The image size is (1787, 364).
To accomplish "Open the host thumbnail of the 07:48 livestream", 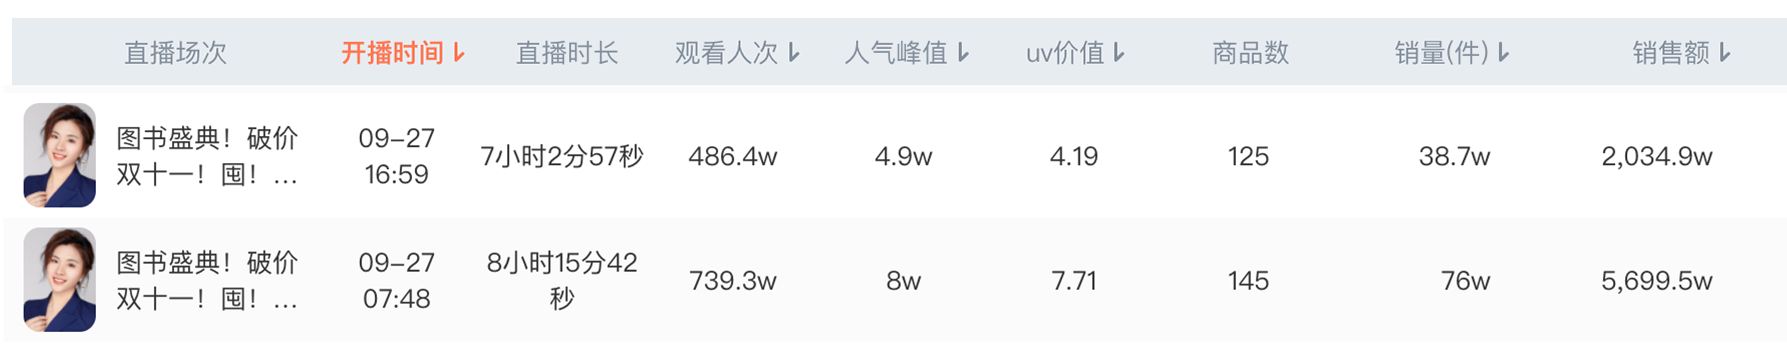I will [60, 279].
